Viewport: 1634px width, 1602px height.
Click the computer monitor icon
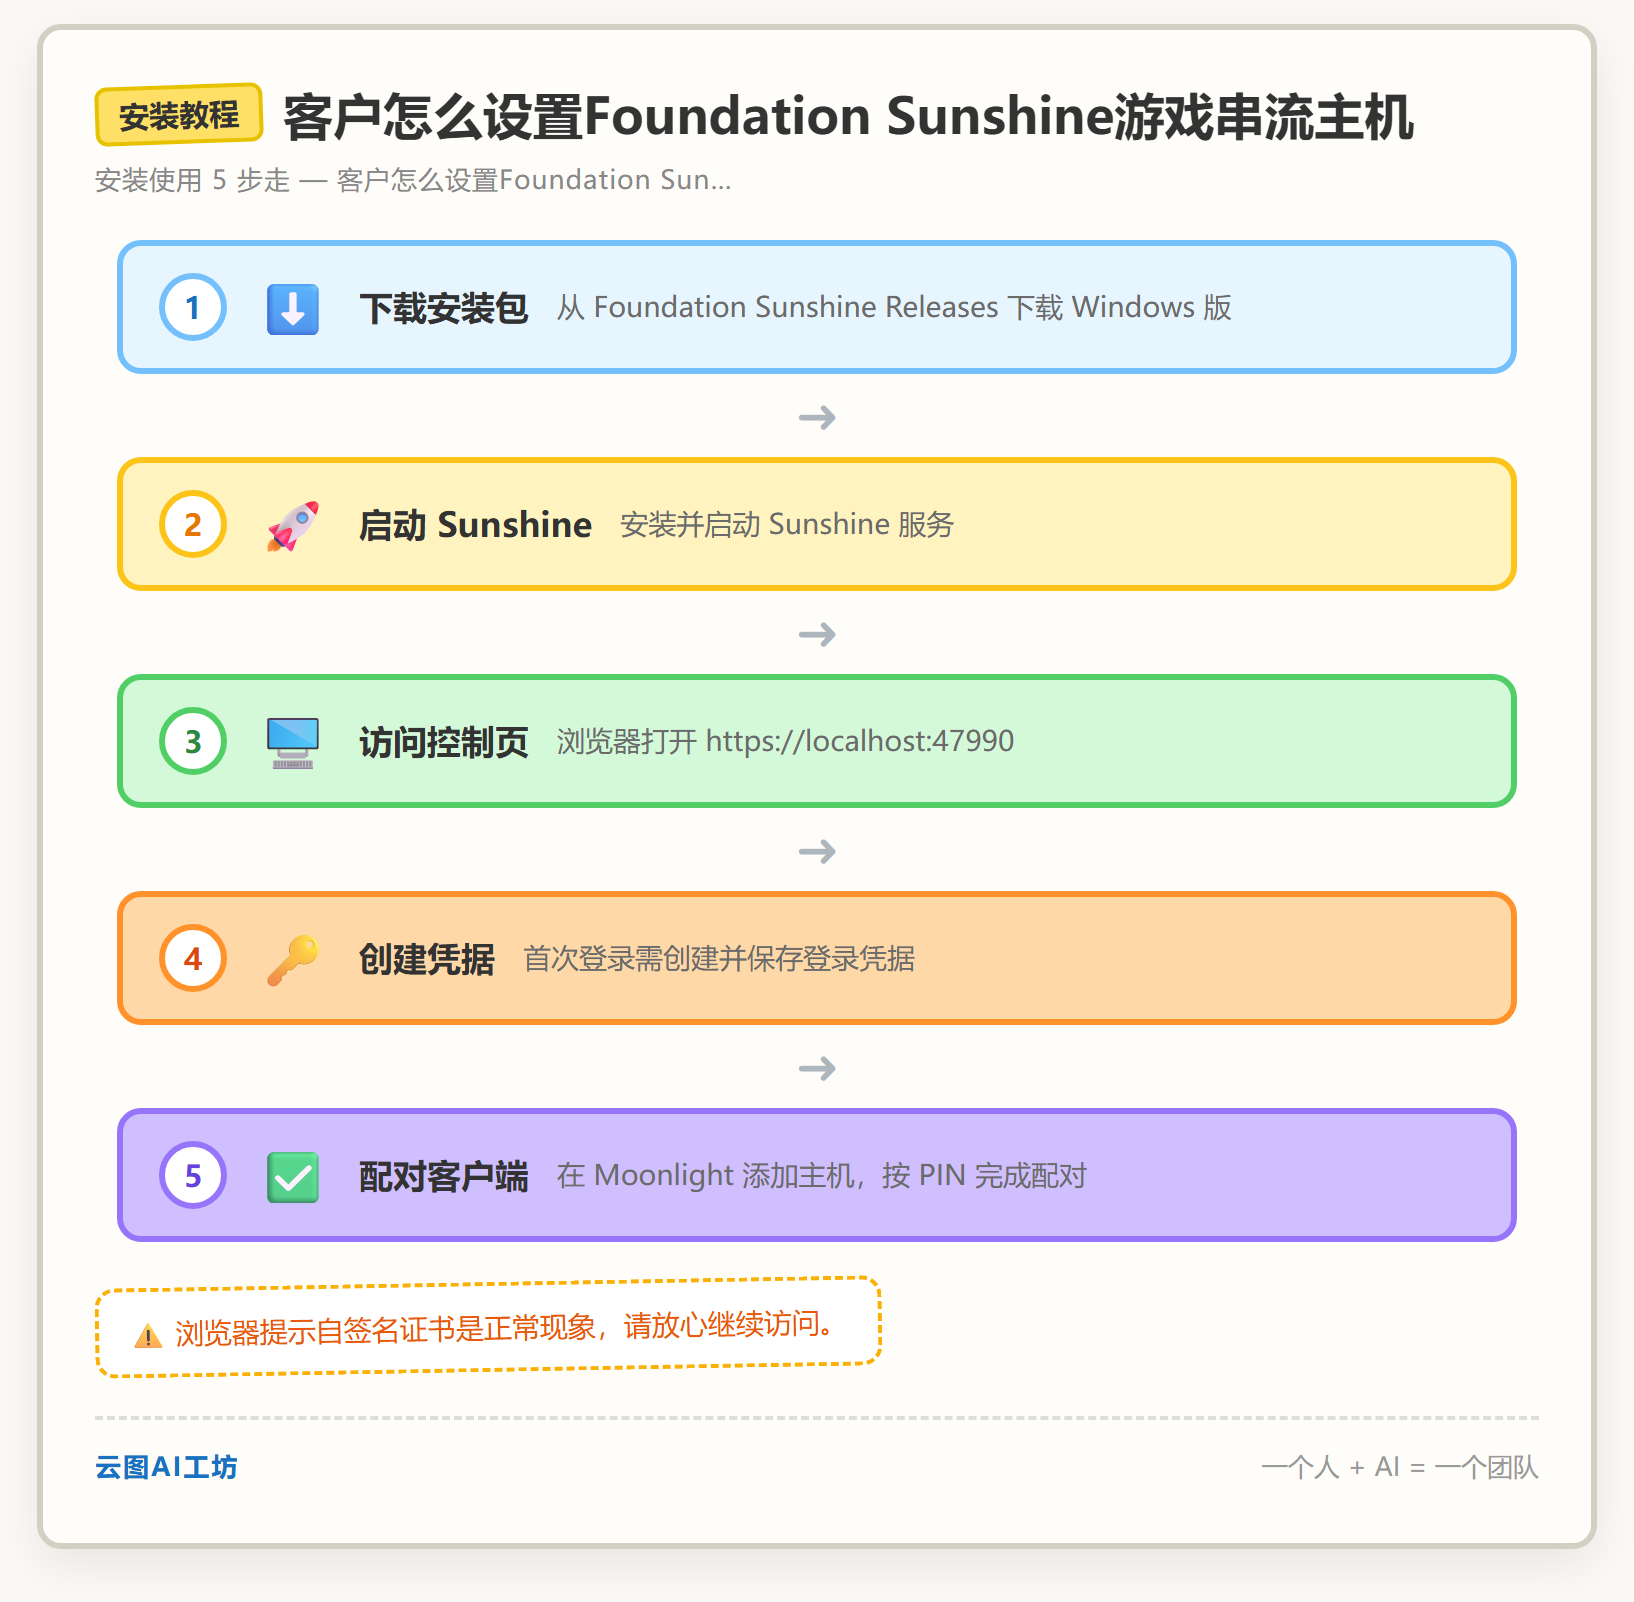(x=293, y=742)
